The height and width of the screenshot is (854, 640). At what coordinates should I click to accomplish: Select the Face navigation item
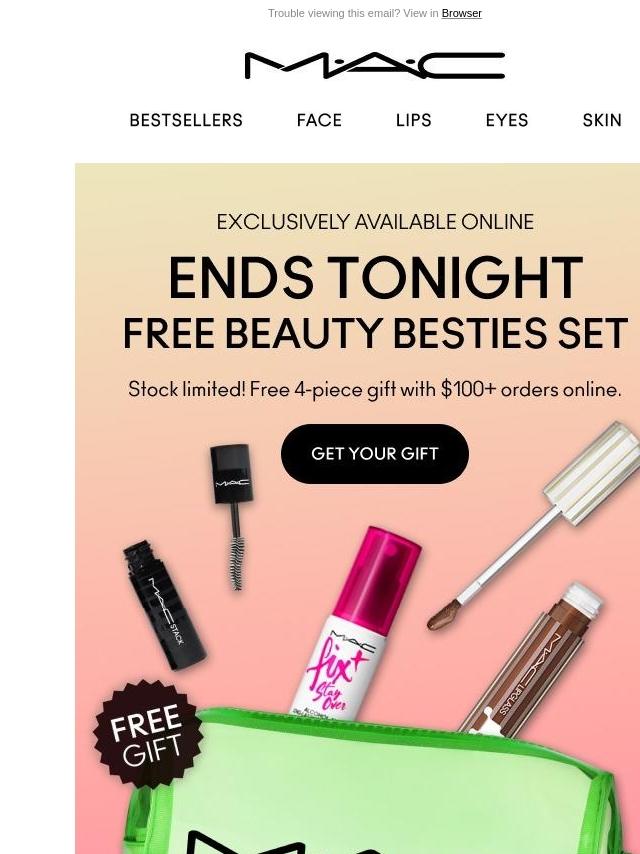[x=319, y=120]
